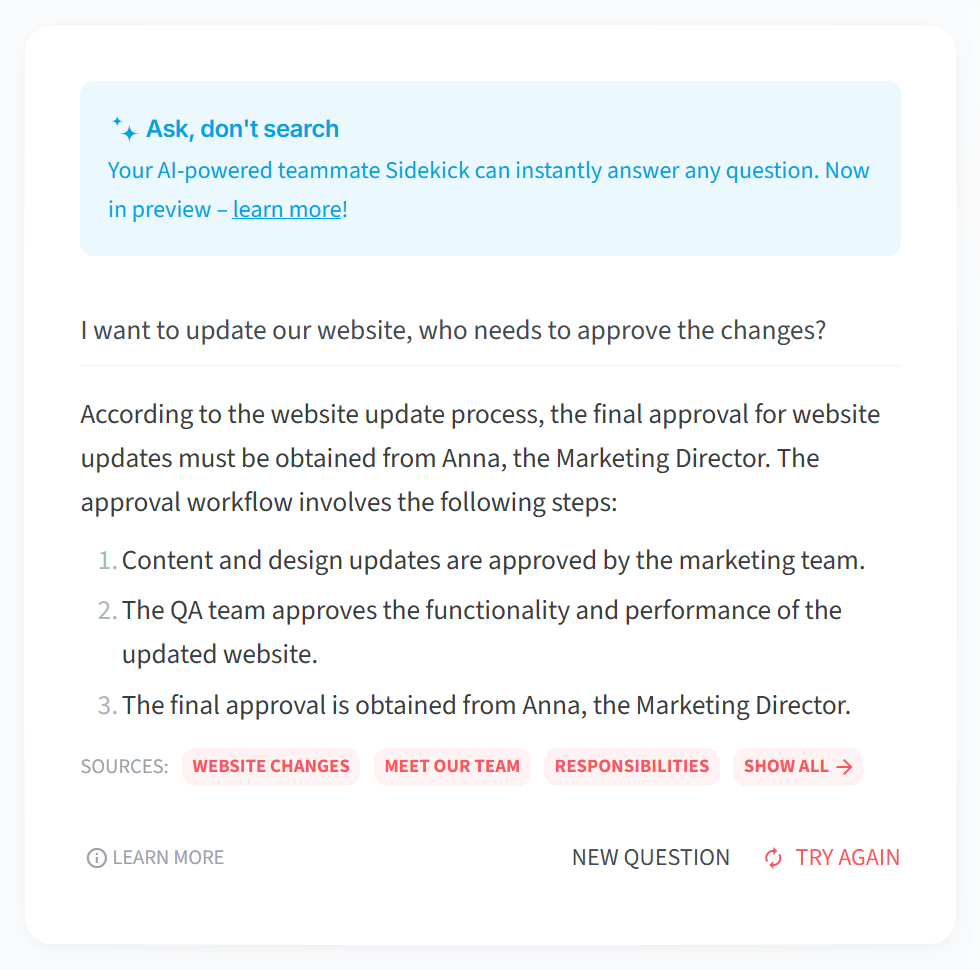Click the info circle icon at bottom

click(x=96, y=858)
